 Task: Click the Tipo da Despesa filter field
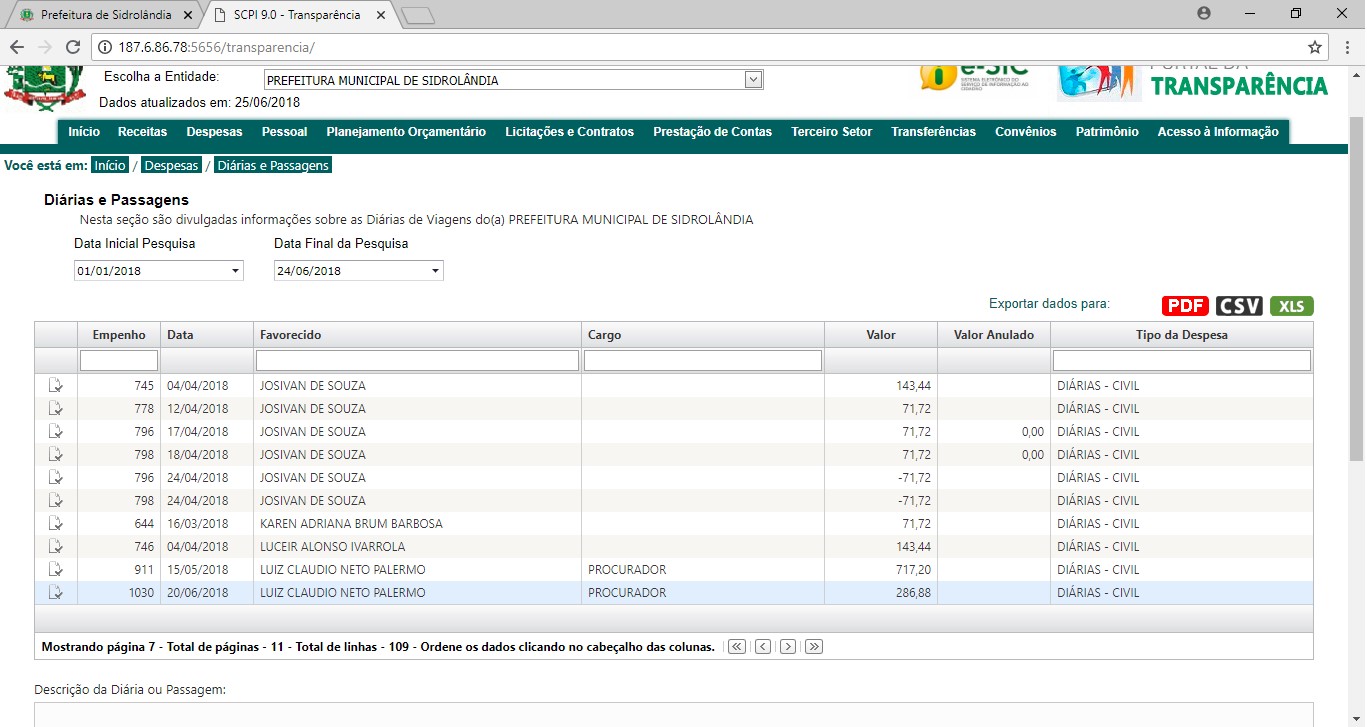click(1182, 360)
